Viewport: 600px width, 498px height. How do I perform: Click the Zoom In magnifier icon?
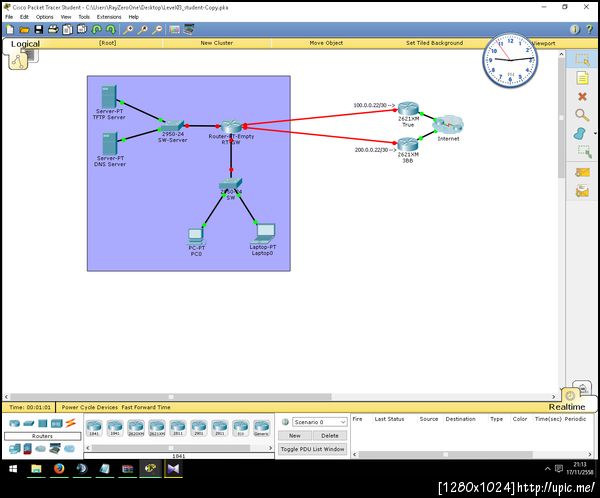tap(128, 29)
